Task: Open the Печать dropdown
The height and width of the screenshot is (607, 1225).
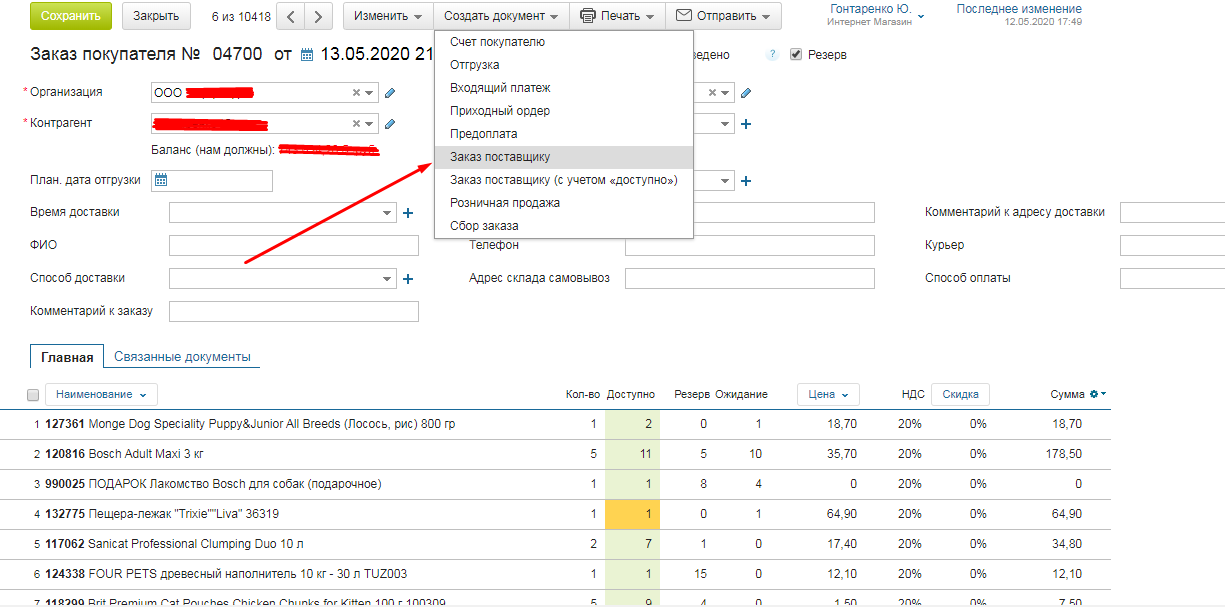Action: pos(617,16)
